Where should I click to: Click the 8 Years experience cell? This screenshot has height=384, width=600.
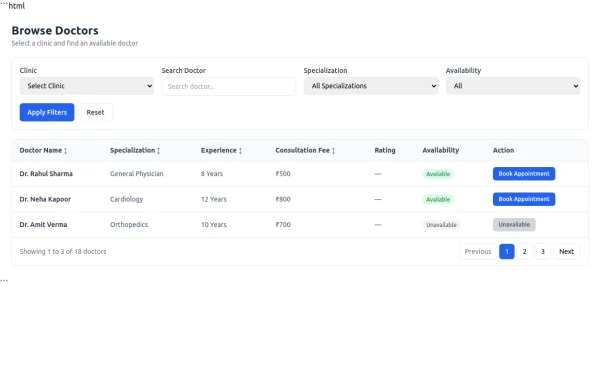212,174
